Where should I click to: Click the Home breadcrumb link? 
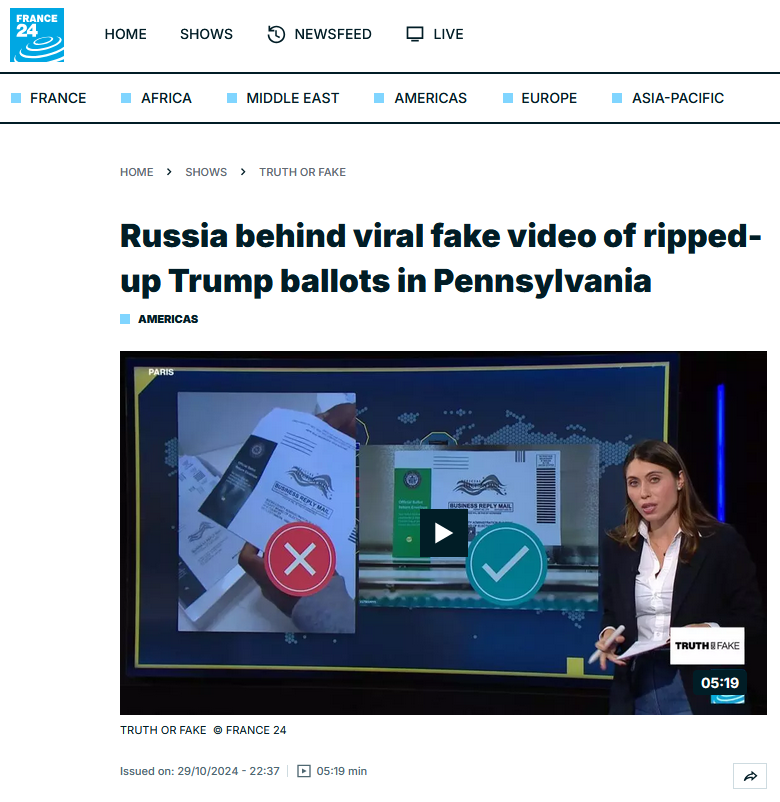click(x=137, y=172)
